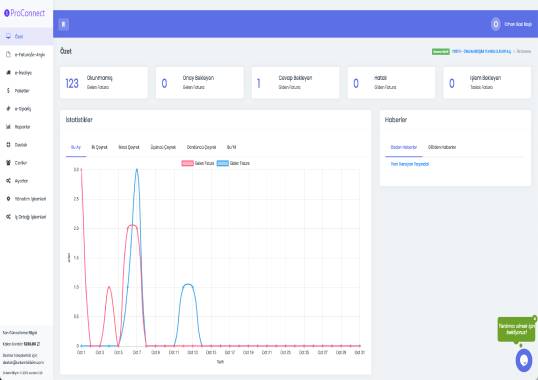Open Raporlar bar chart icon
538x380 pixels.
(x=9, y=127)
